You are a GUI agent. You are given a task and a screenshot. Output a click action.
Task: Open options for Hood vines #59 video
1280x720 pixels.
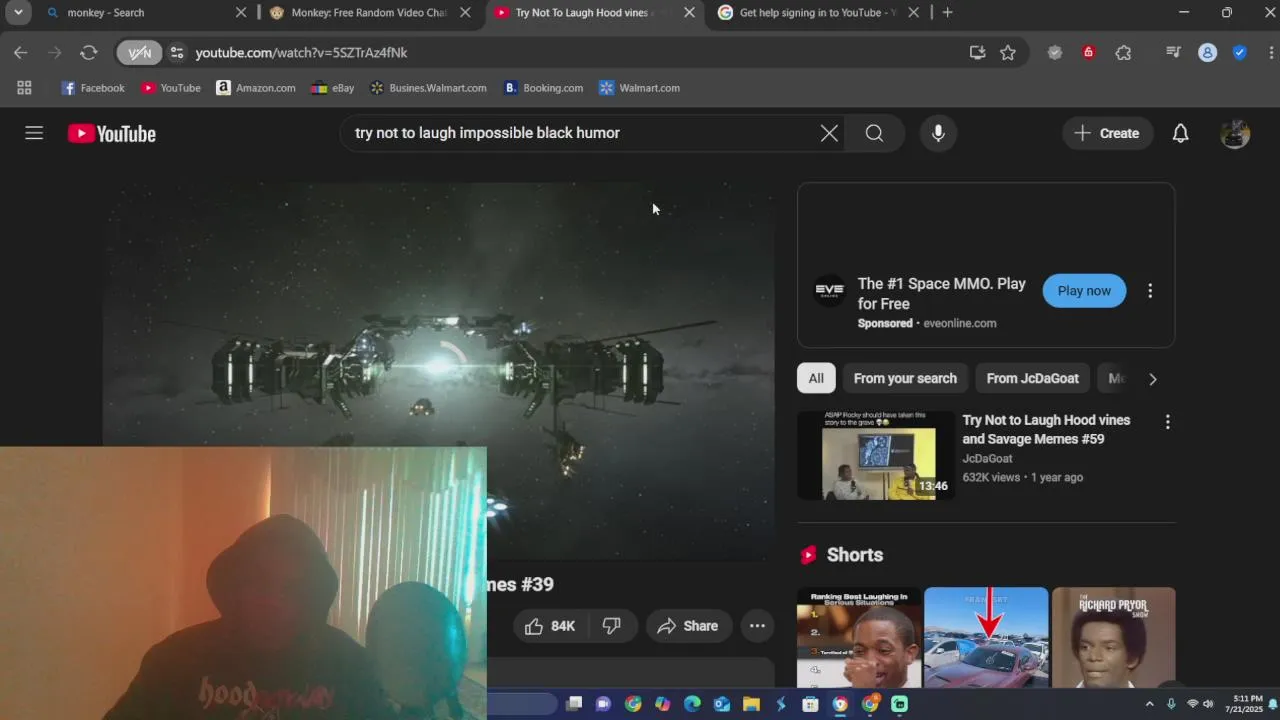point(1167,422)
